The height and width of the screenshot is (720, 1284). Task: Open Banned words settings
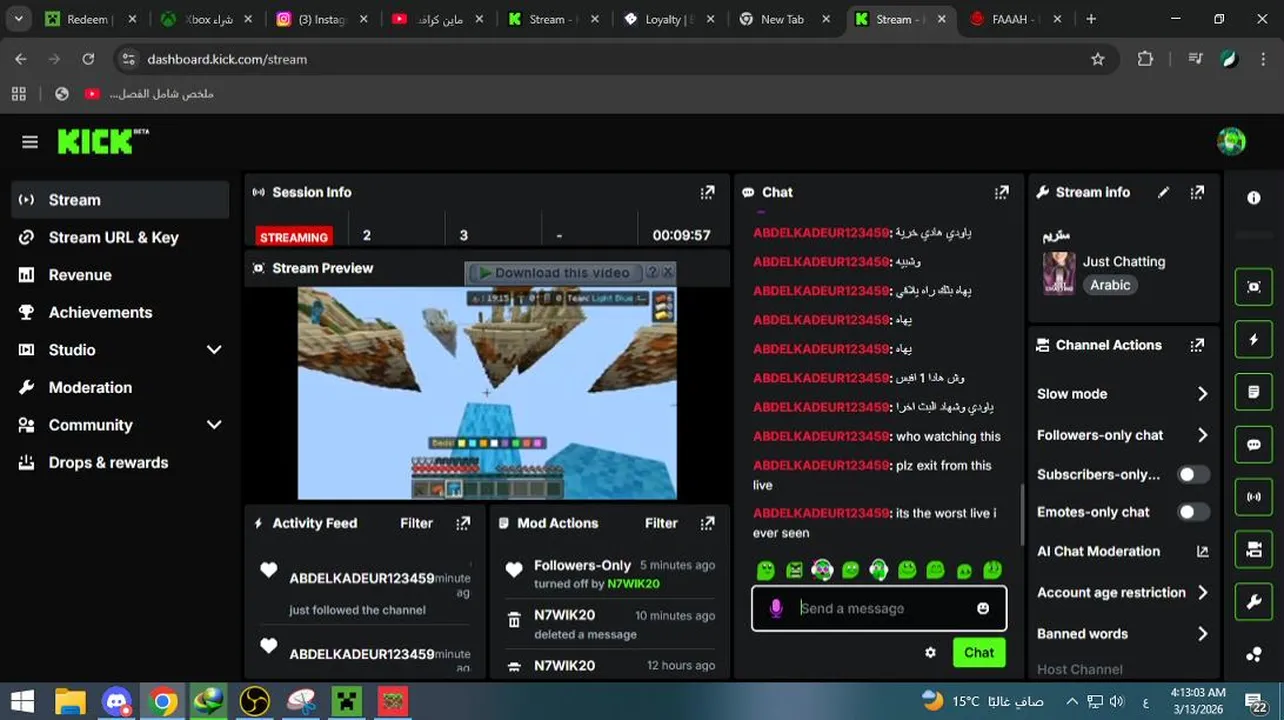coord(1123,633)
